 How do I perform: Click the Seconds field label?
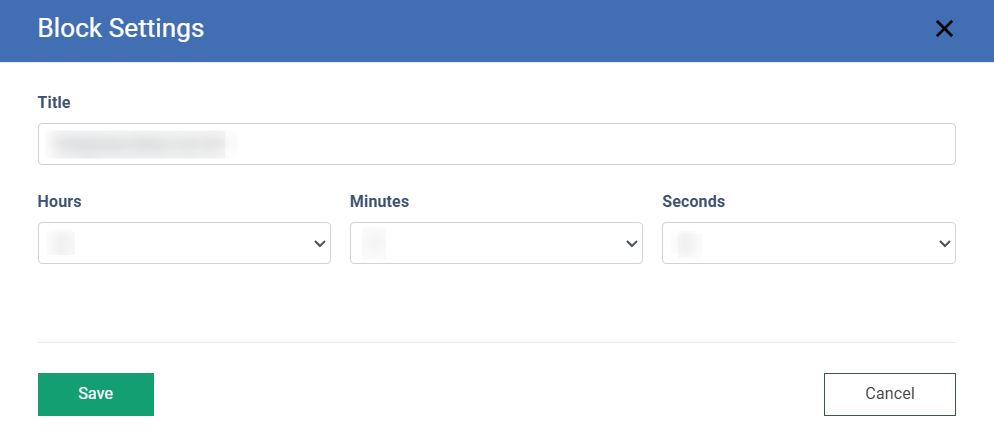[693, 202]
